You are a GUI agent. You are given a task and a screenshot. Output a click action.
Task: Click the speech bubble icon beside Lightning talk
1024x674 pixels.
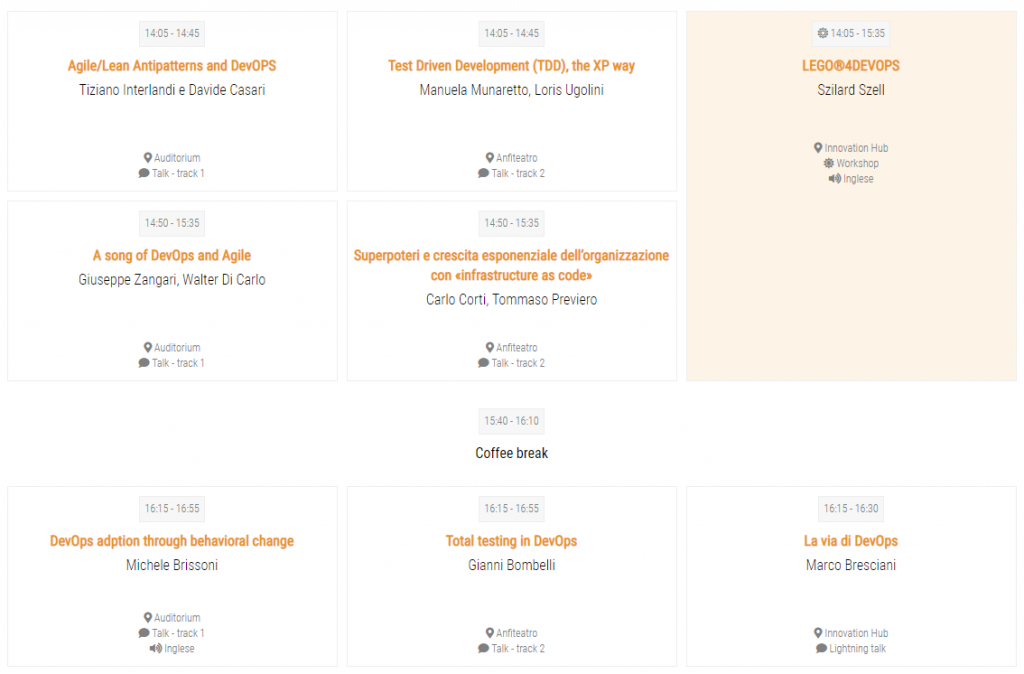(x=821, y=649)
